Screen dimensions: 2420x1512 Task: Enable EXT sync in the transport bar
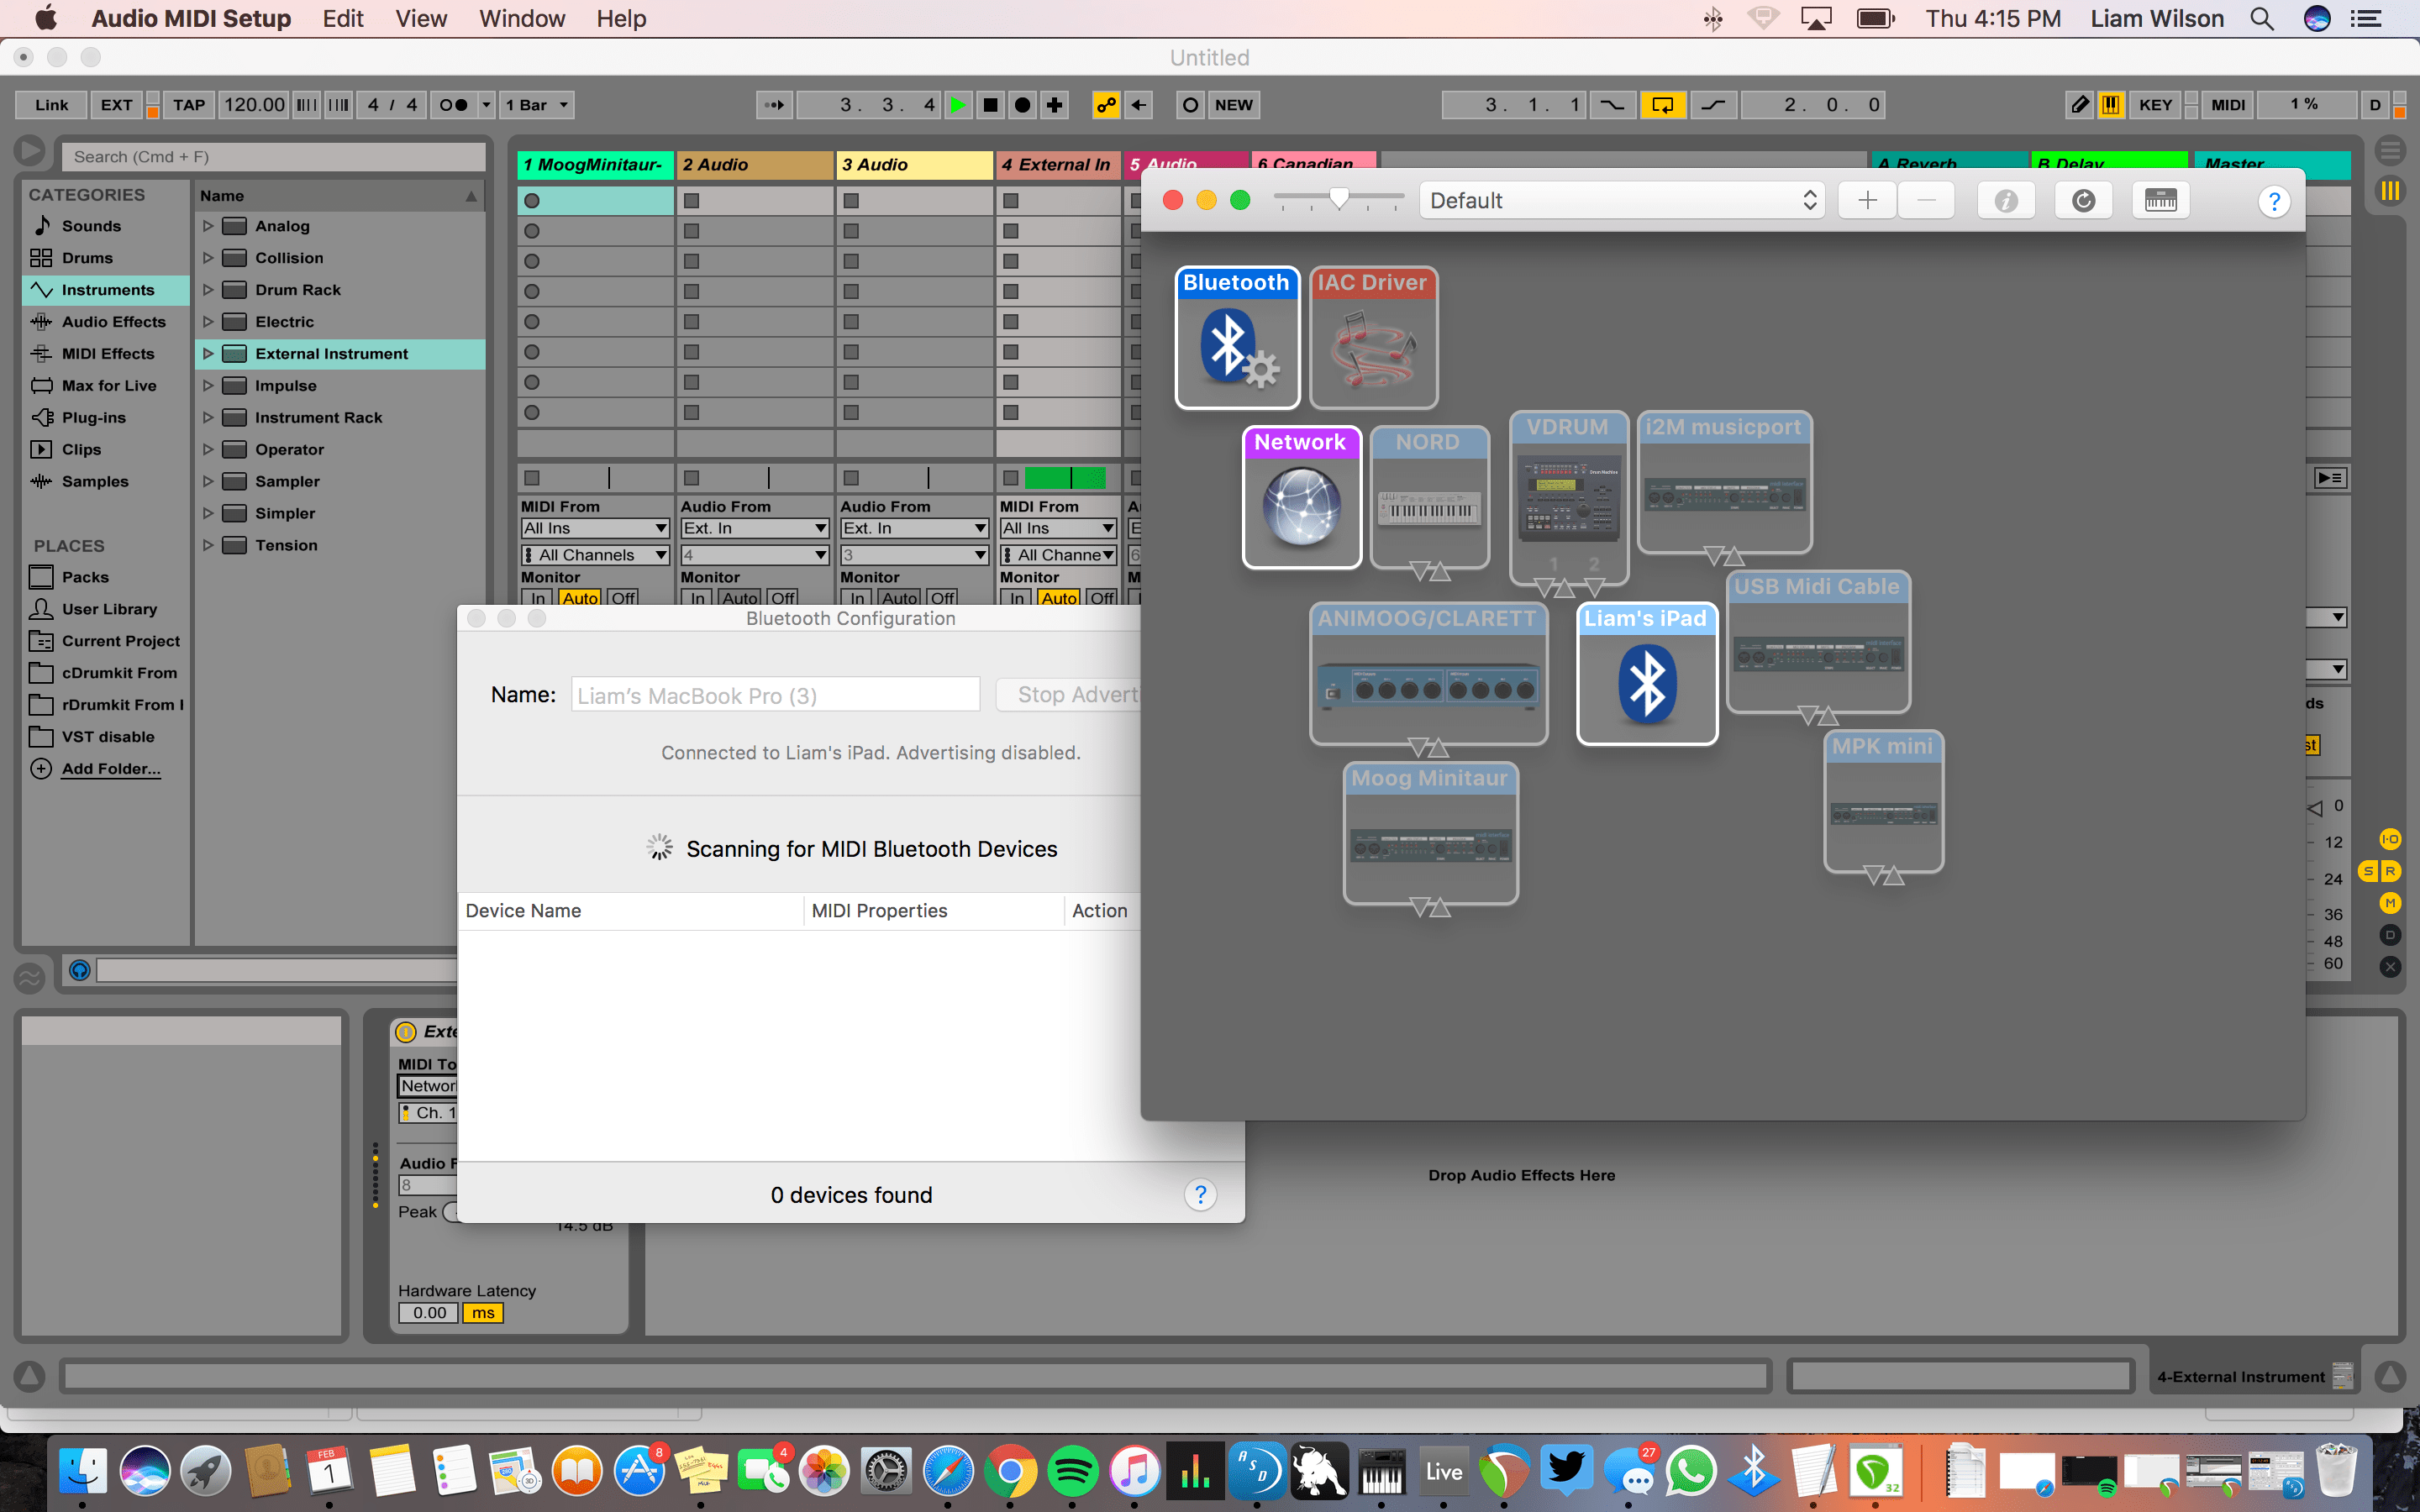click(115, 104)
